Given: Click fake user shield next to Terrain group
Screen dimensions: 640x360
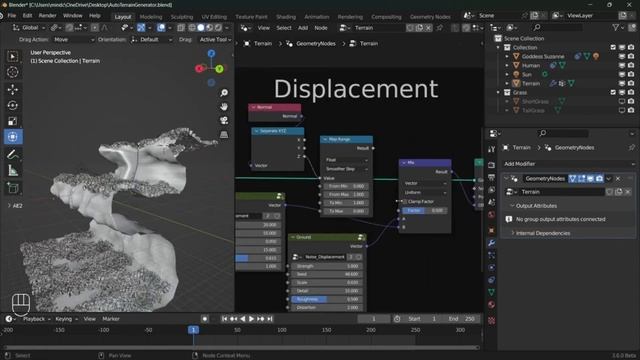Looking at the screenshot, I should pos(410,28).
